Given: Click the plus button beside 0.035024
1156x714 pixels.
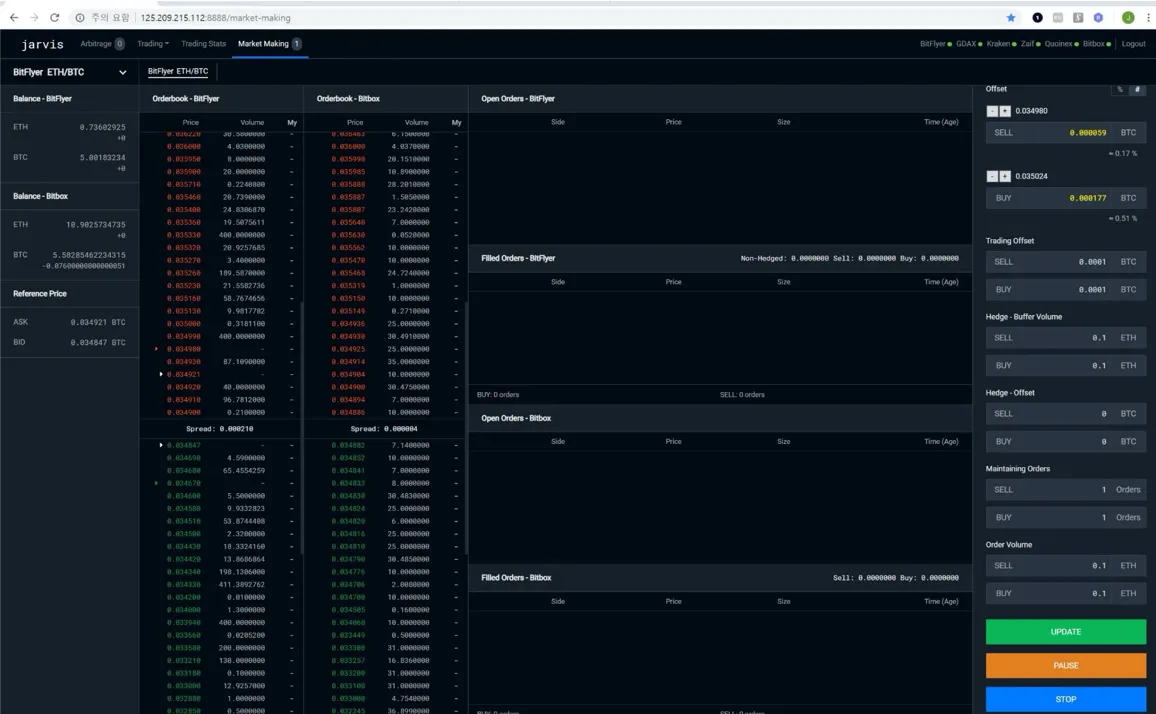Looking at the screenshot, I should tap(1005, 176).
